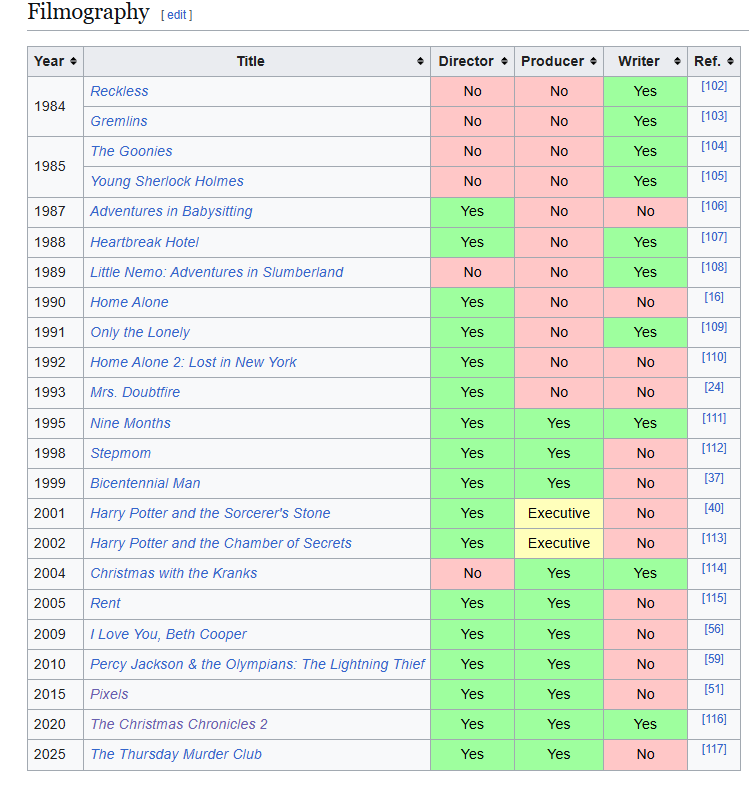Viewport: 749px width, 785px height.
Task: Open the Mrs. Doubtfire link
Action: coord(135,392)
